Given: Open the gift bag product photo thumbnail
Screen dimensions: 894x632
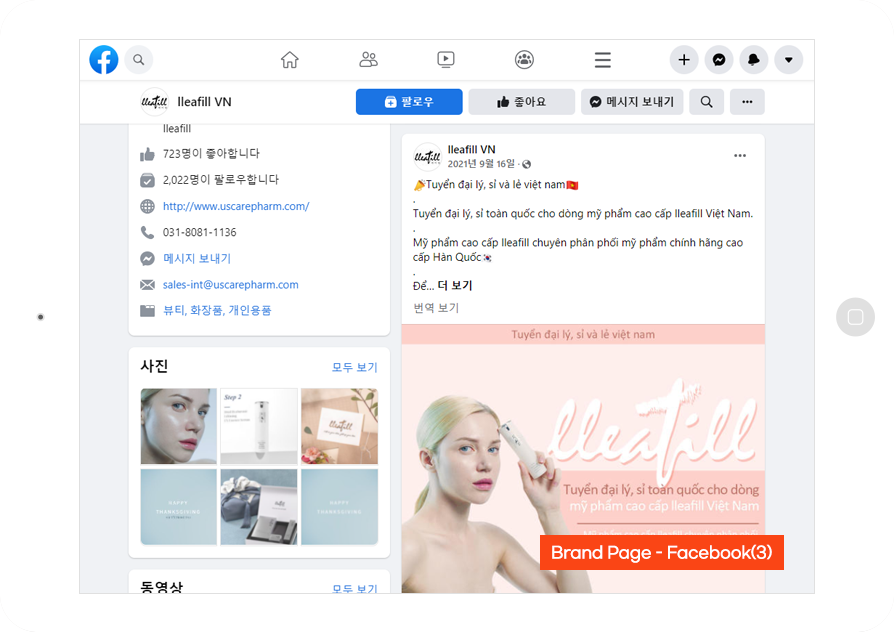Looking at the screenshot, I should (x=259, y=507).
